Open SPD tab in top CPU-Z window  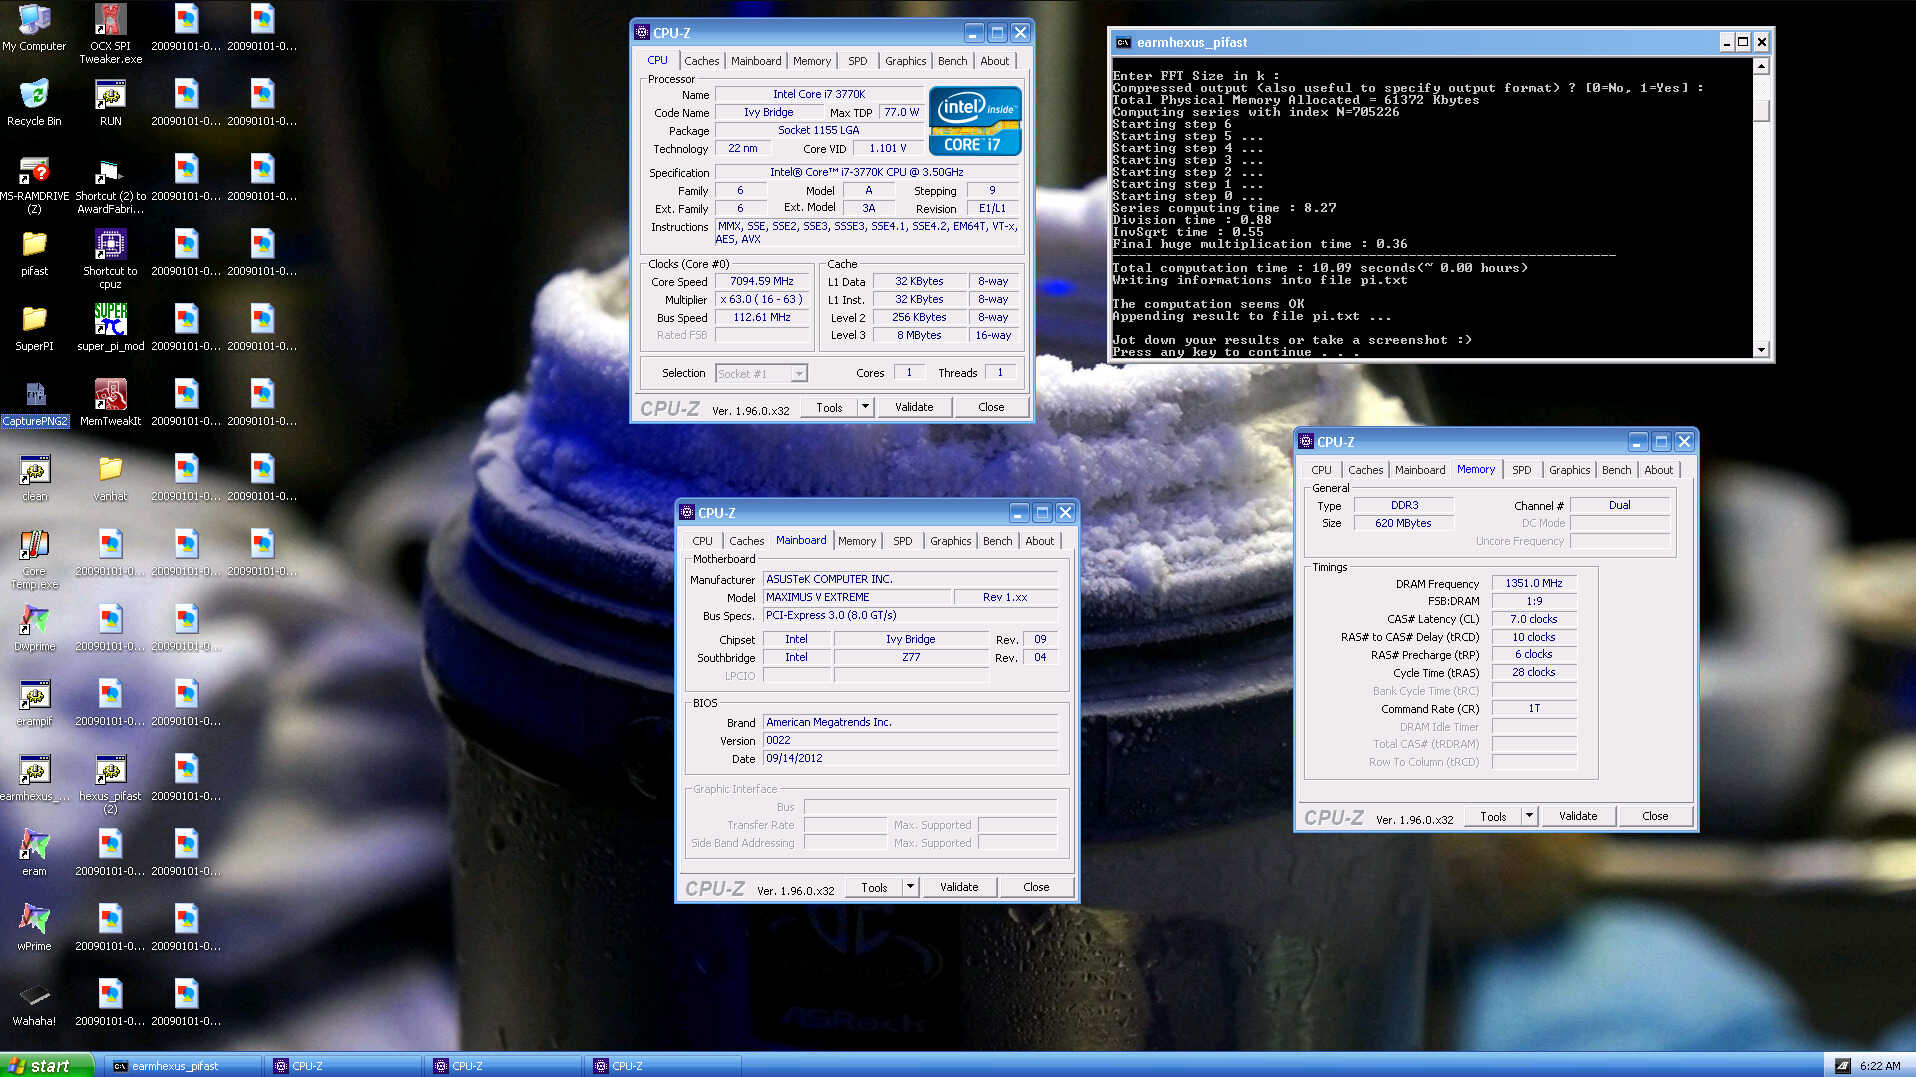[x=857, y=61]
